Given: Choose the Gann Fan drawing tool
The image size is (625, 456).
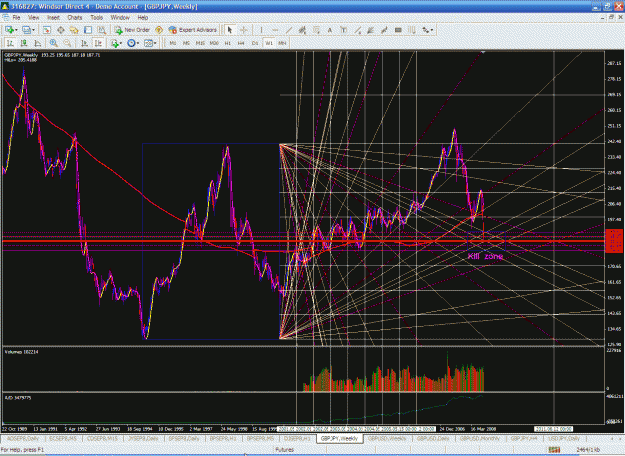Looking at the screenshot, I should pyautogui.click(x=370, y=30).
